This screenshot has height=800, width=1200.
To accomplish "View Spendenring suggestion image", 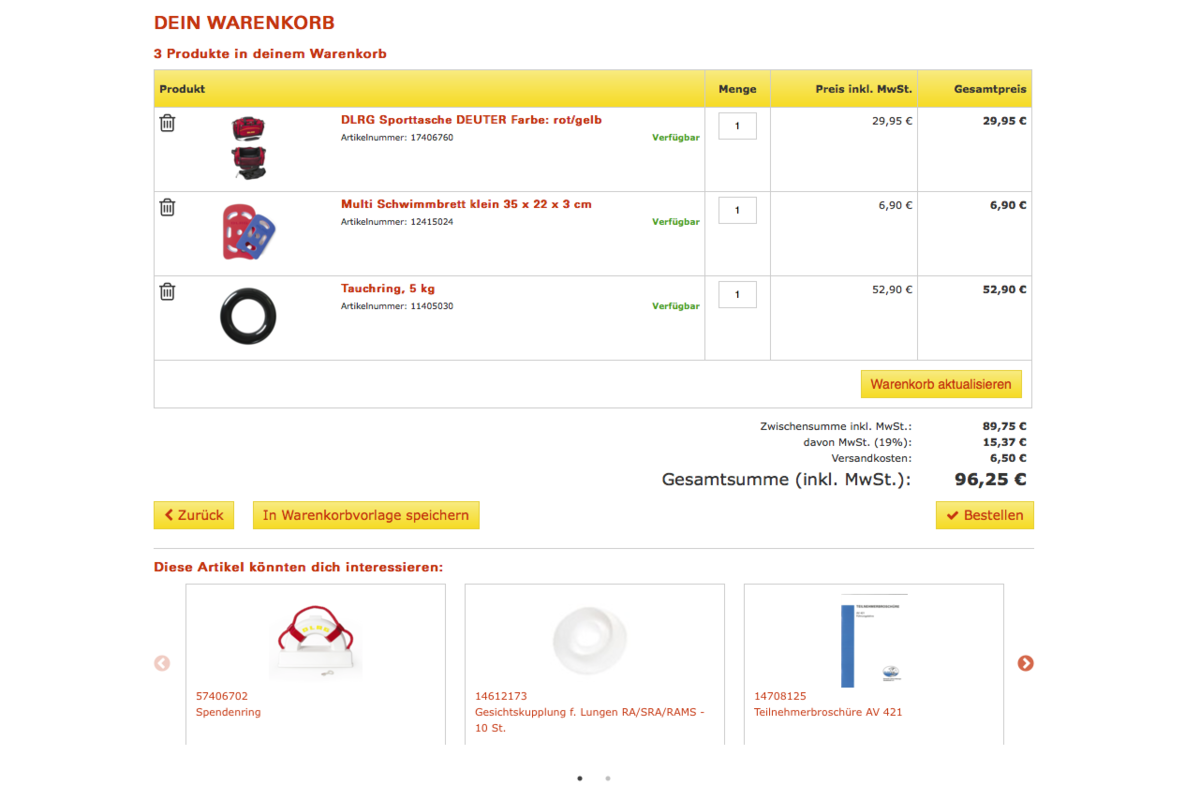I will [316, 642].
